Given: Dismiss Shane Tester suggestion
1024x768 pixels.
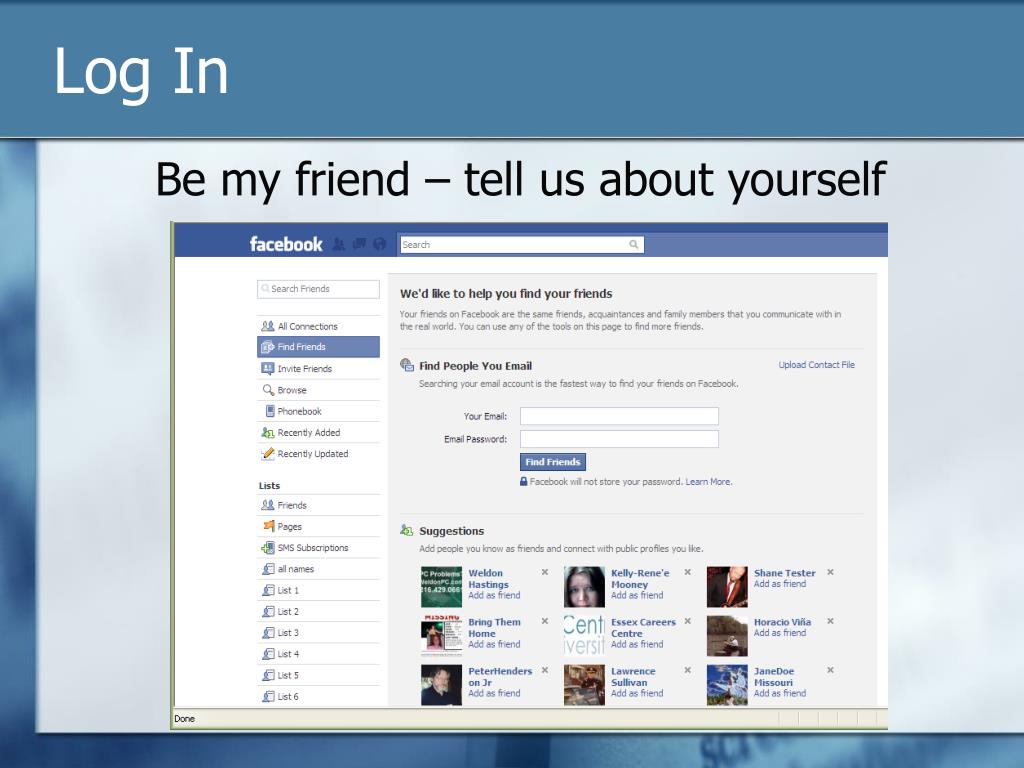Looking at the screenshot, I should coord(831,572).
